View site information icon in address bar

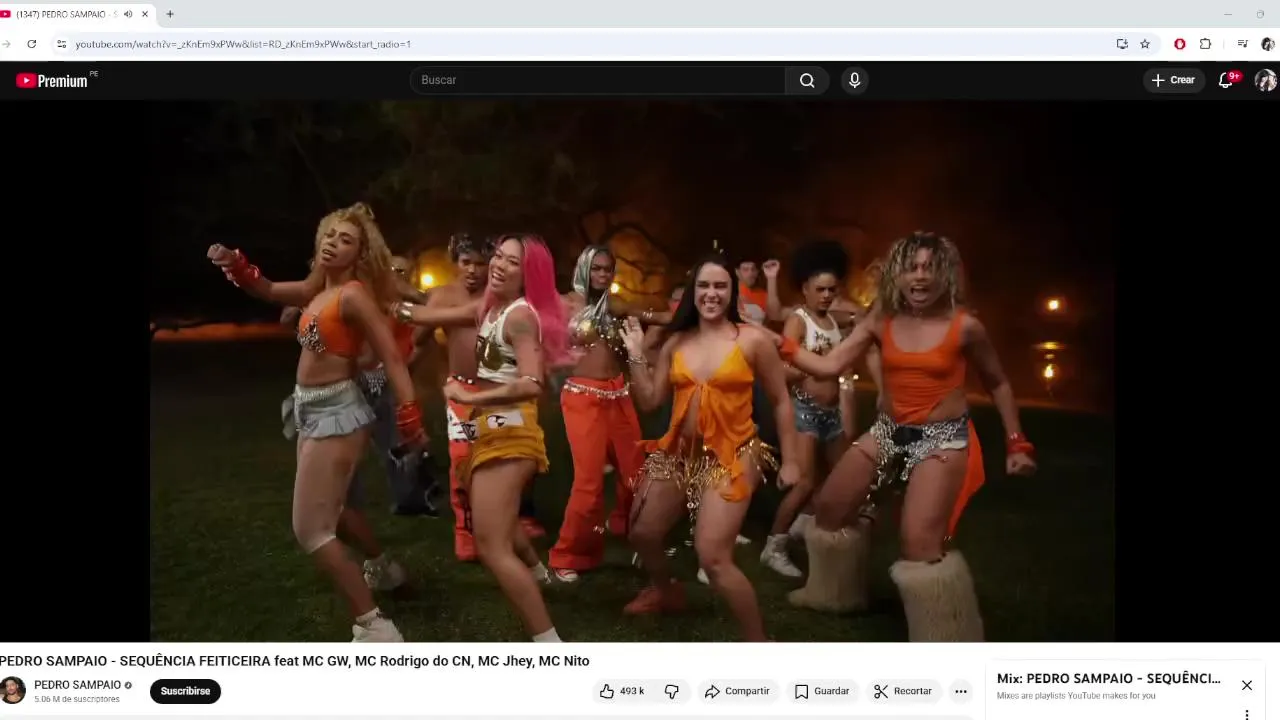(61, 44)
